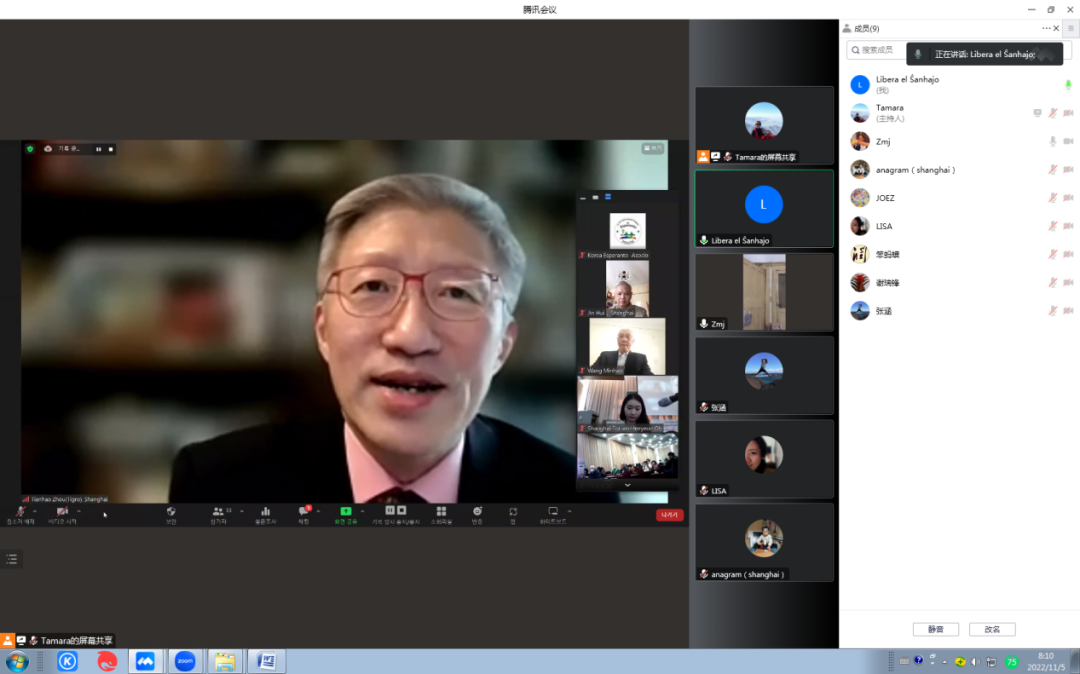1080x674 pixels.
Task: Select Jin Hui Shanghai video thumbnail
Action: pos(627,288)
